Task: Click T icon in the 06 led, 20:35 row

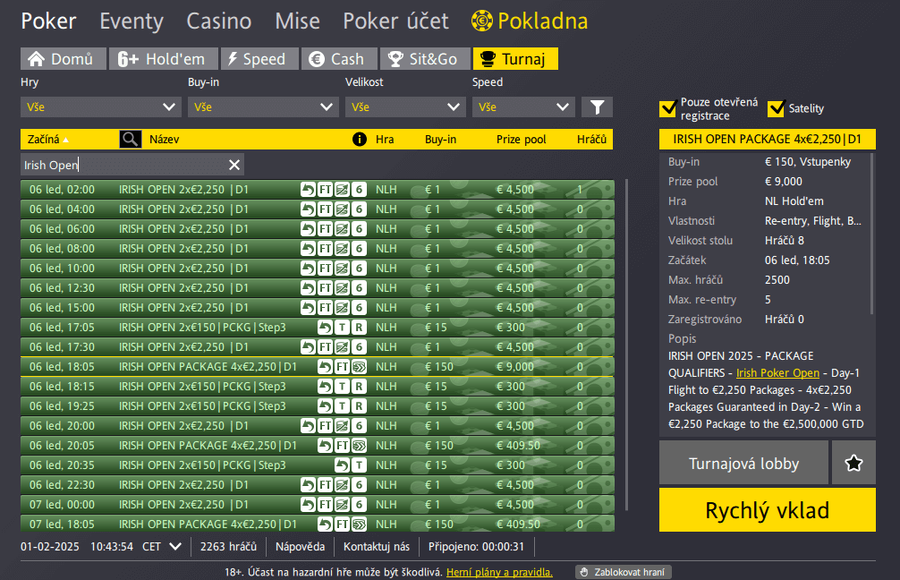Action: [359, 465]
